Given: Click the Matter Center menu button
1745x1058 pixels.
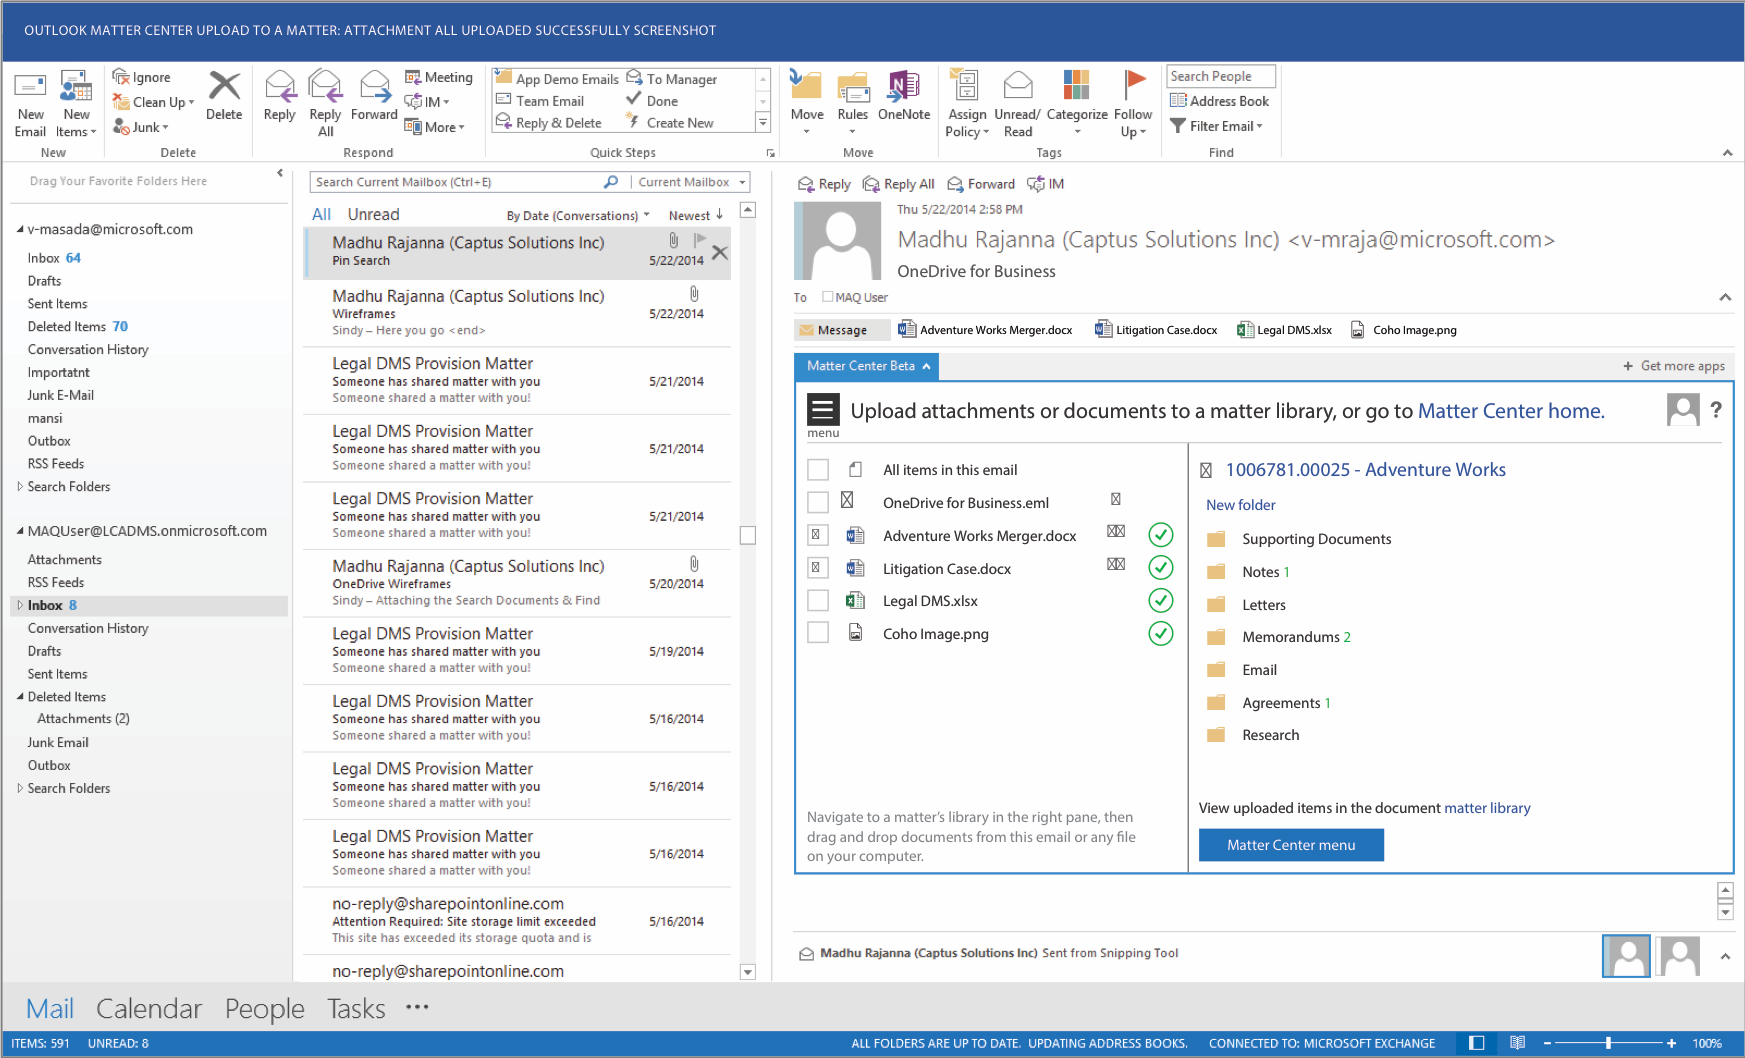Looking at the screenshot, I should 1291,845.
